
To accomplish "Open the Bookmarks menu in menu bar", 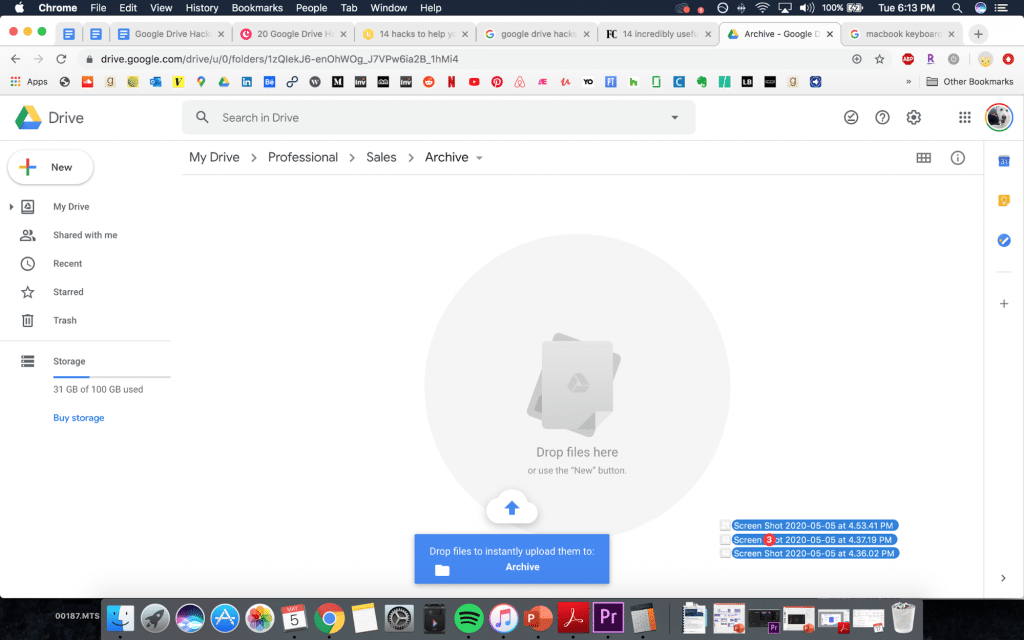I will click(x=256, y=8).
